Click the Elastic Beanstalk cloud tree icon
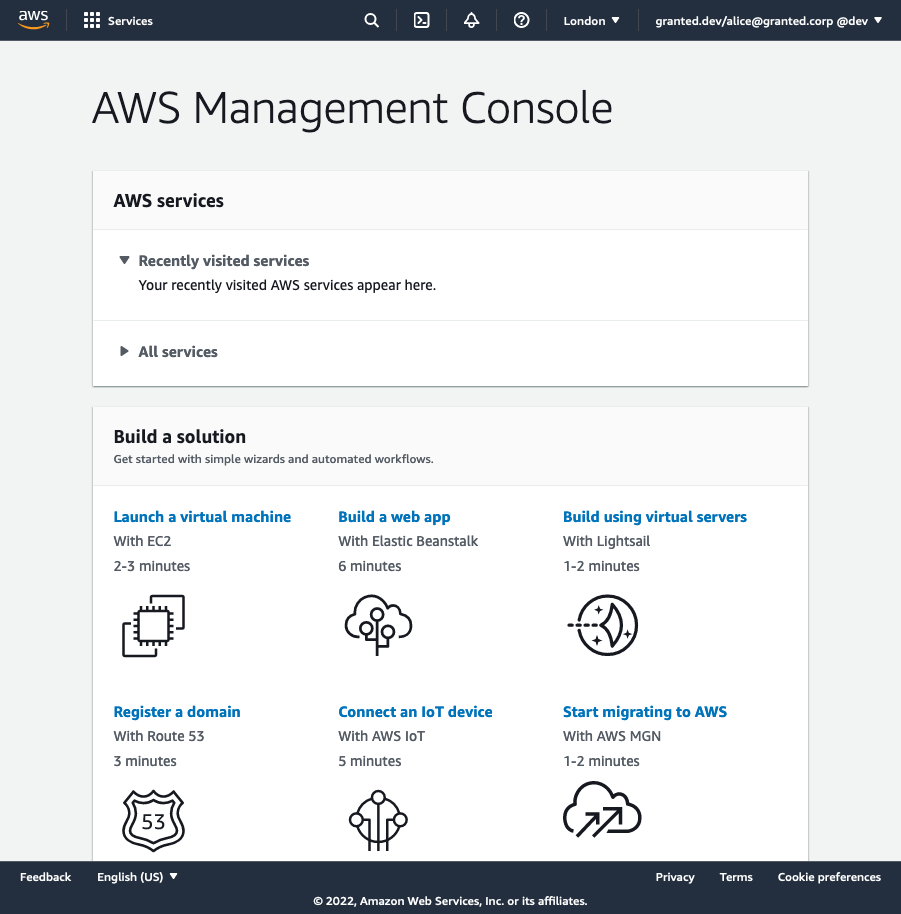The image size is (901, 914). click(378, 625)
